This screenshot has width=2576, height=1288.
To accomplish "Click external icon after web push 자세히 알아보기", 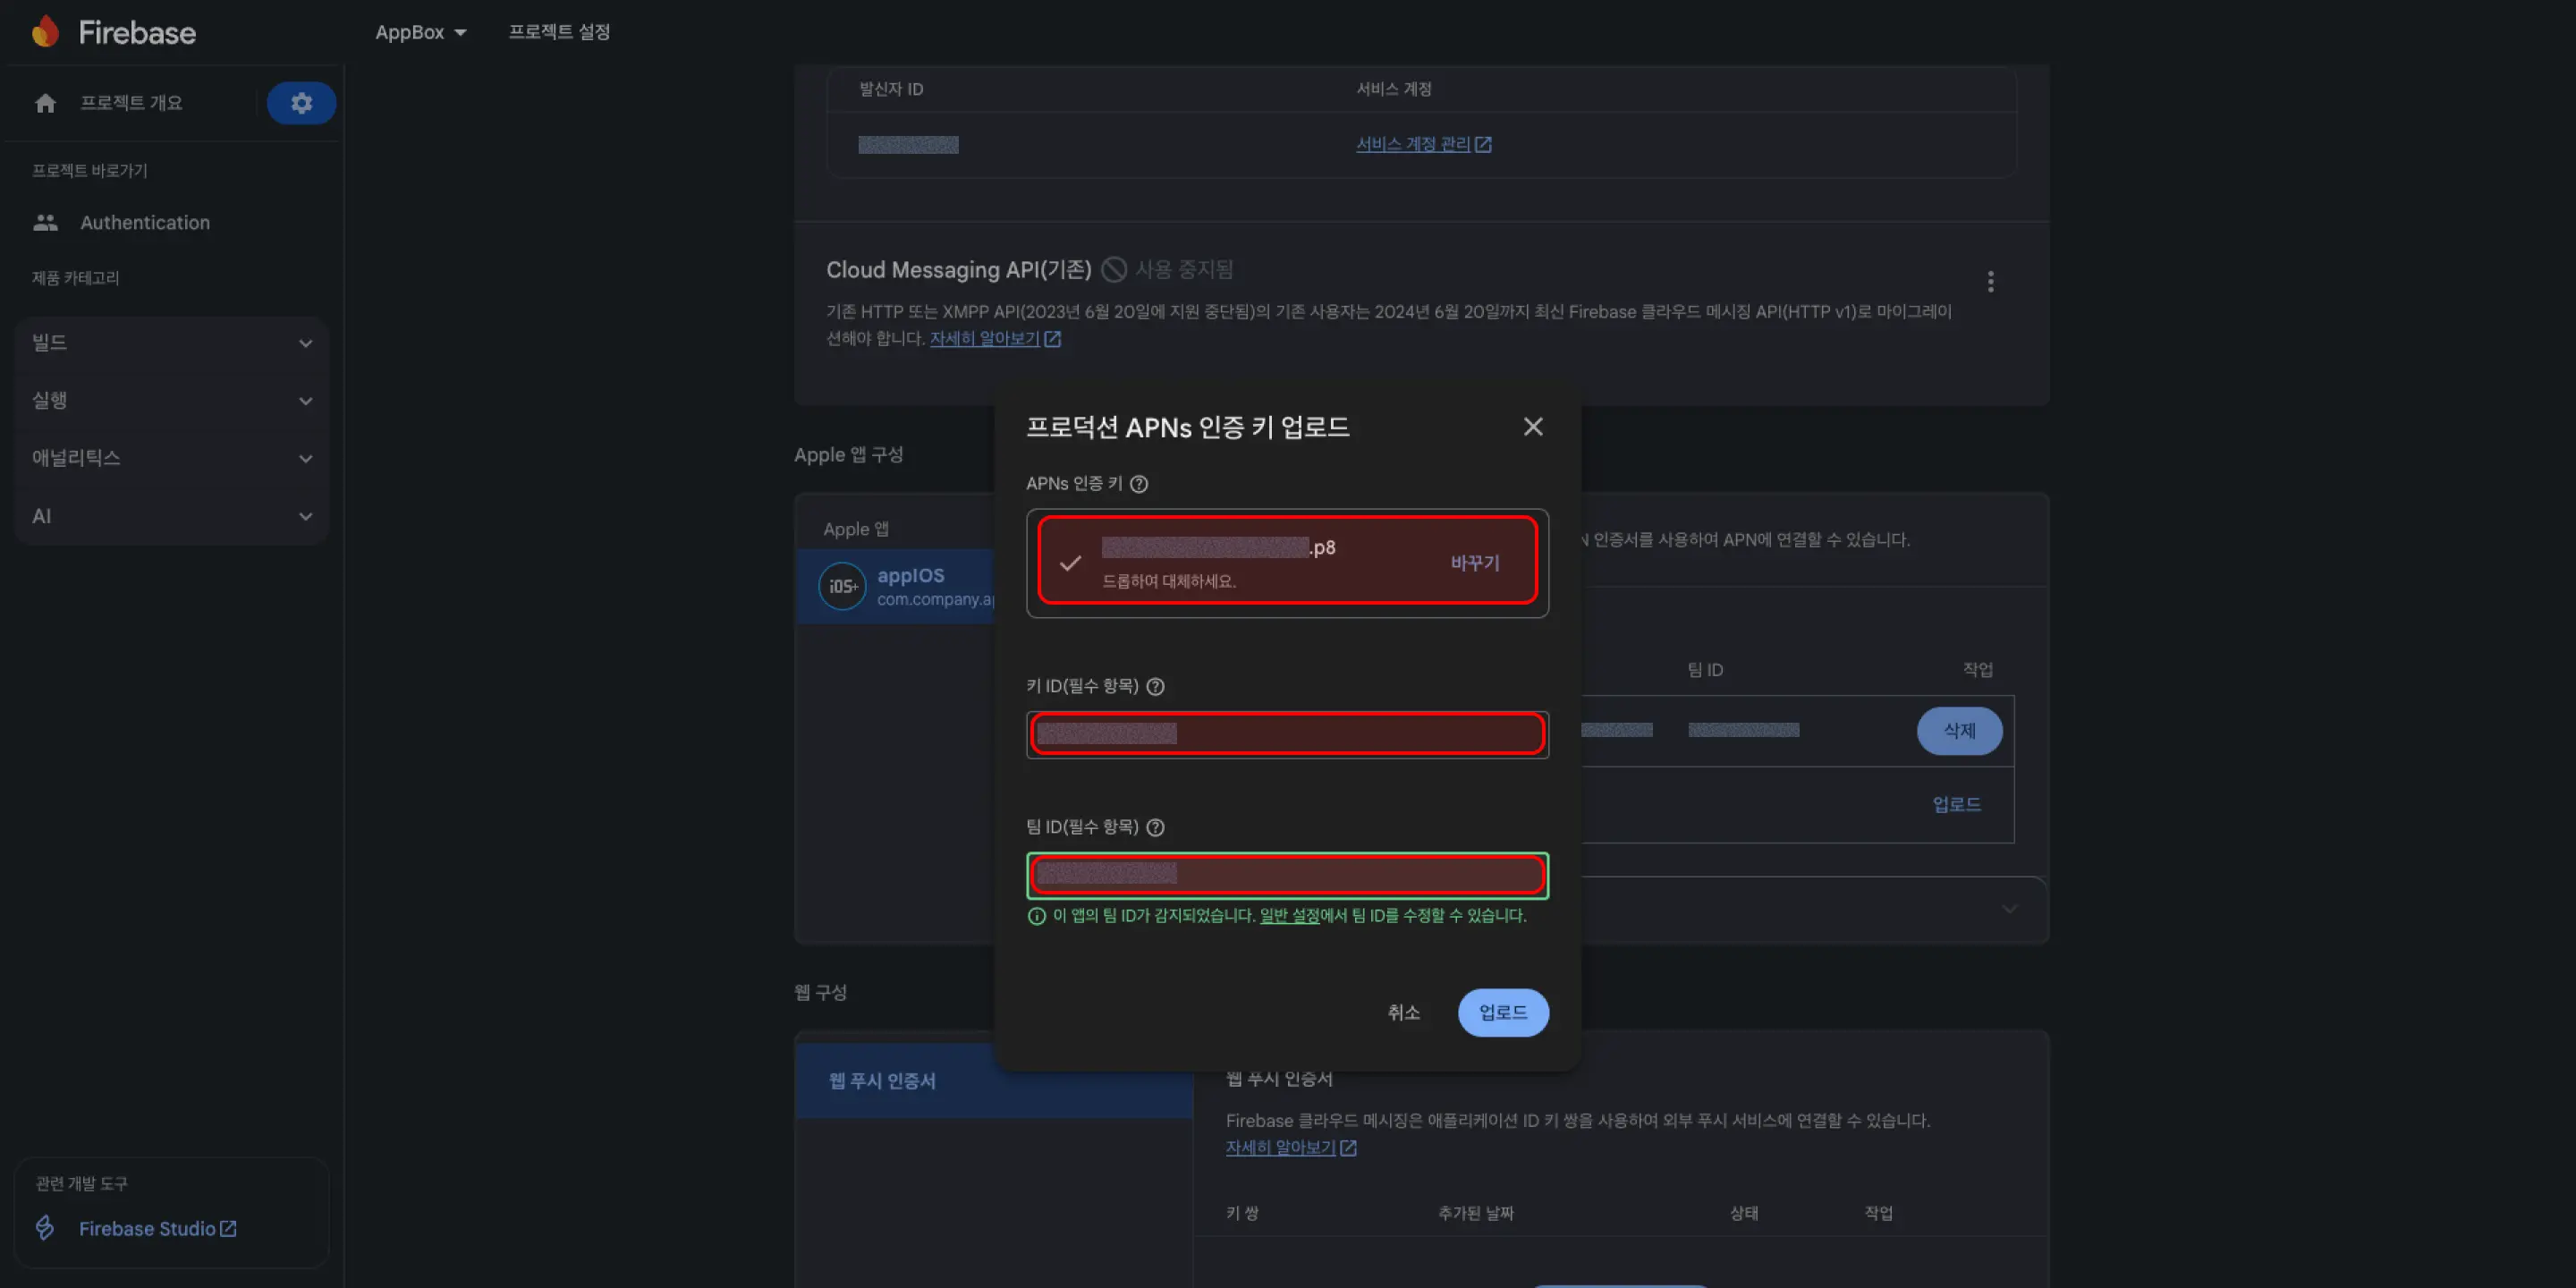I will pos(1348,1148).
